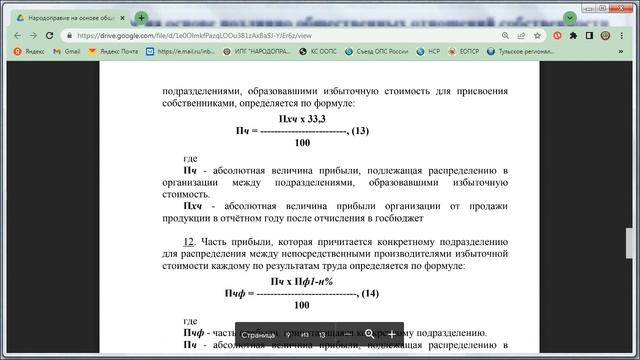Click the share page icon in address bar
Screen dimensions: 640x360
(521, 36)
